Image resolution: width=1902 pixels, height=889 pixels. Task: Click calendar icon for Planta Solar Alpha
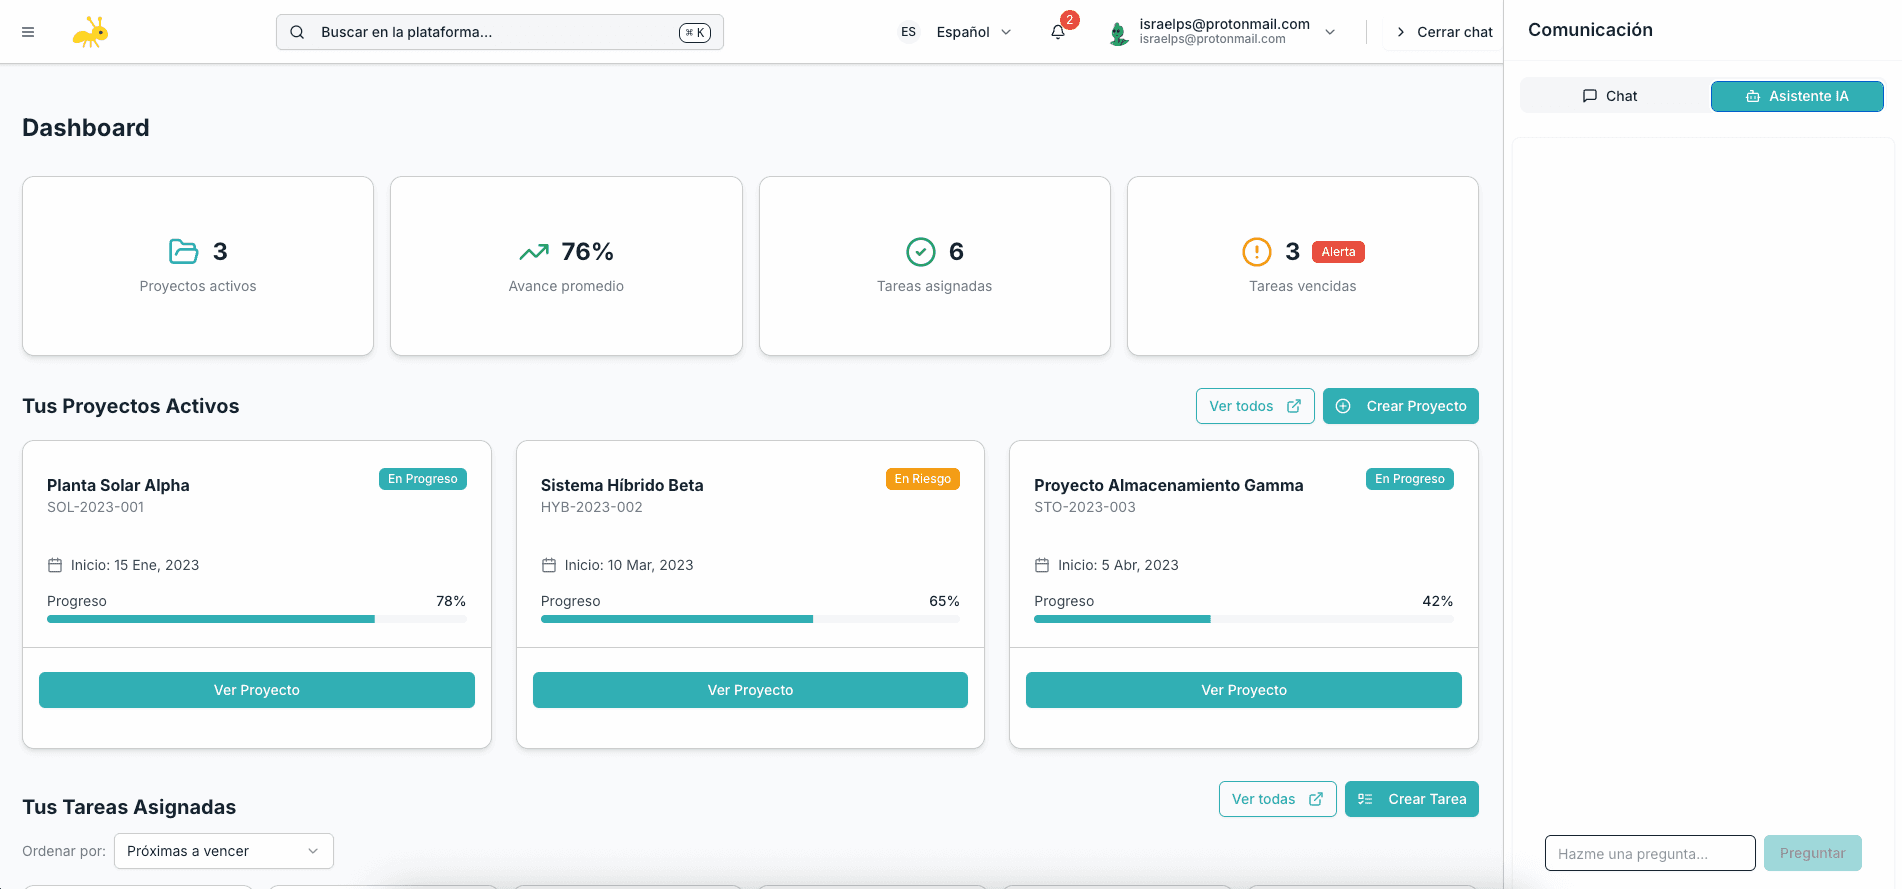pyautogui.click(x=55, y=565)
